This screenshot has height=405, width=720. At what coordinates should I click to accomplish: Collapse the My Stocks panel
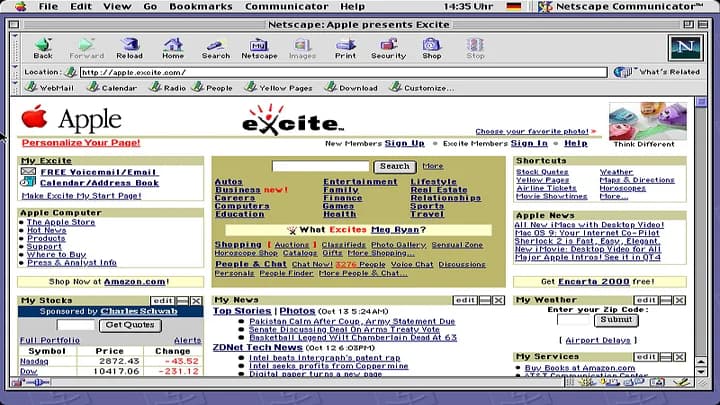(x=182, y=300)
